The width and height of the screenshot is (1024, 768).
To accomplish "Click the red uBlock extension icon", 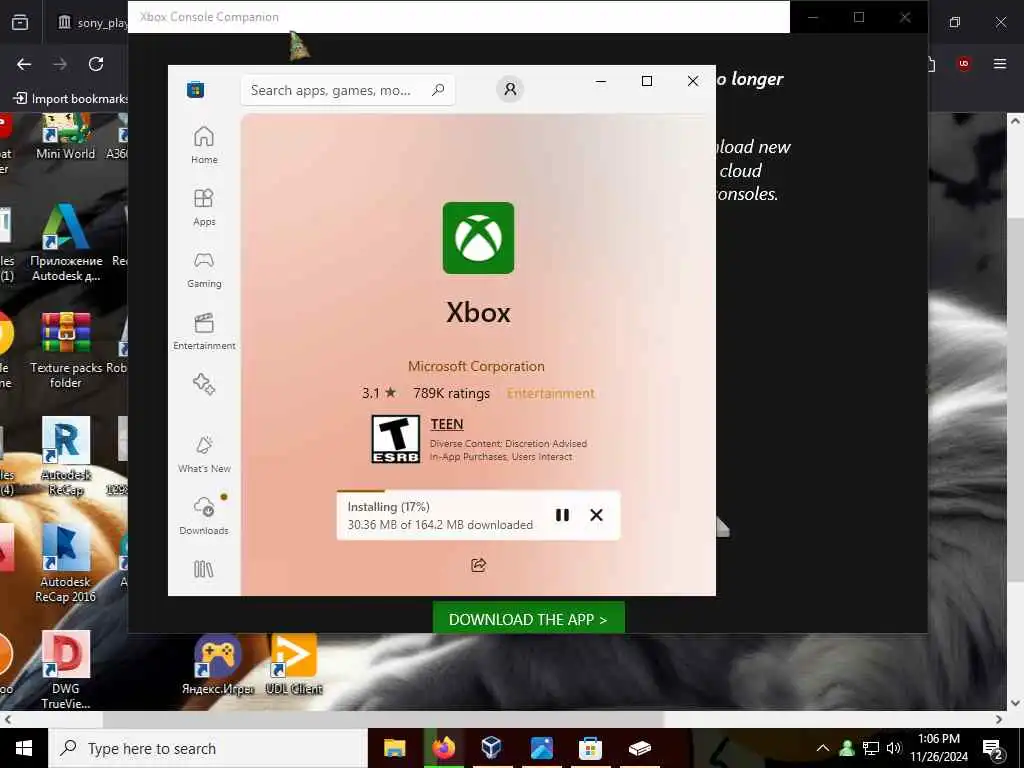I will 963,63.
